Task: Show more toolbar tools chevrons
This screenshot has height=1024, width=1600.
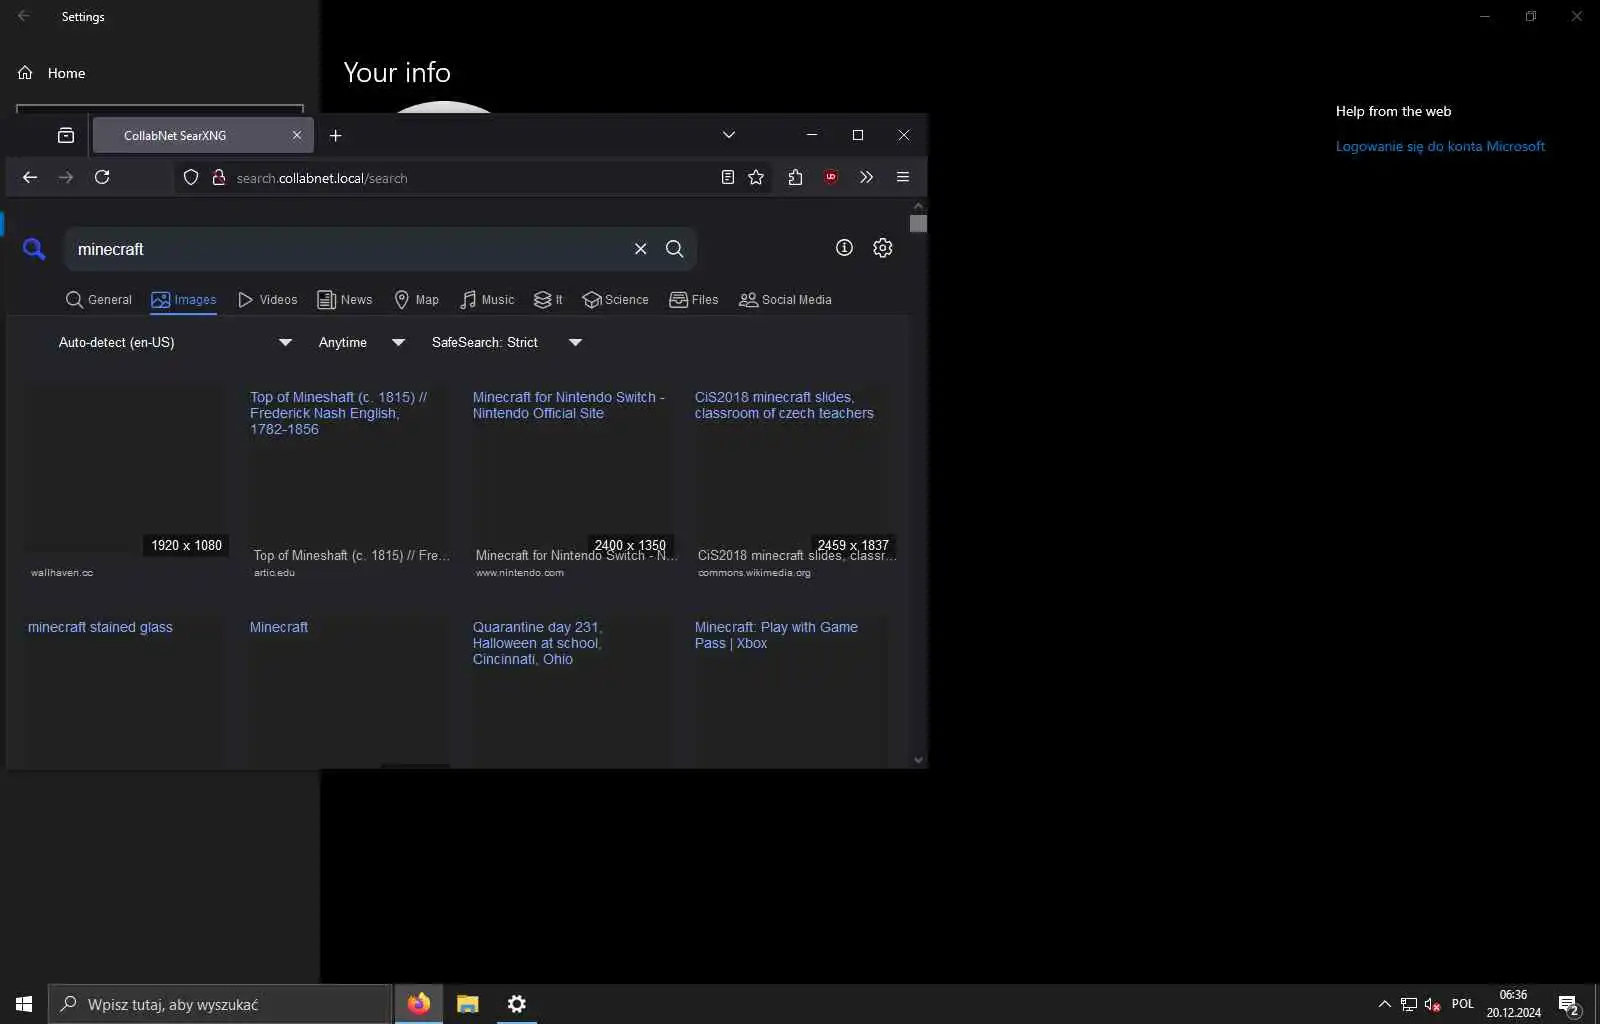Action: click(866, 177)
